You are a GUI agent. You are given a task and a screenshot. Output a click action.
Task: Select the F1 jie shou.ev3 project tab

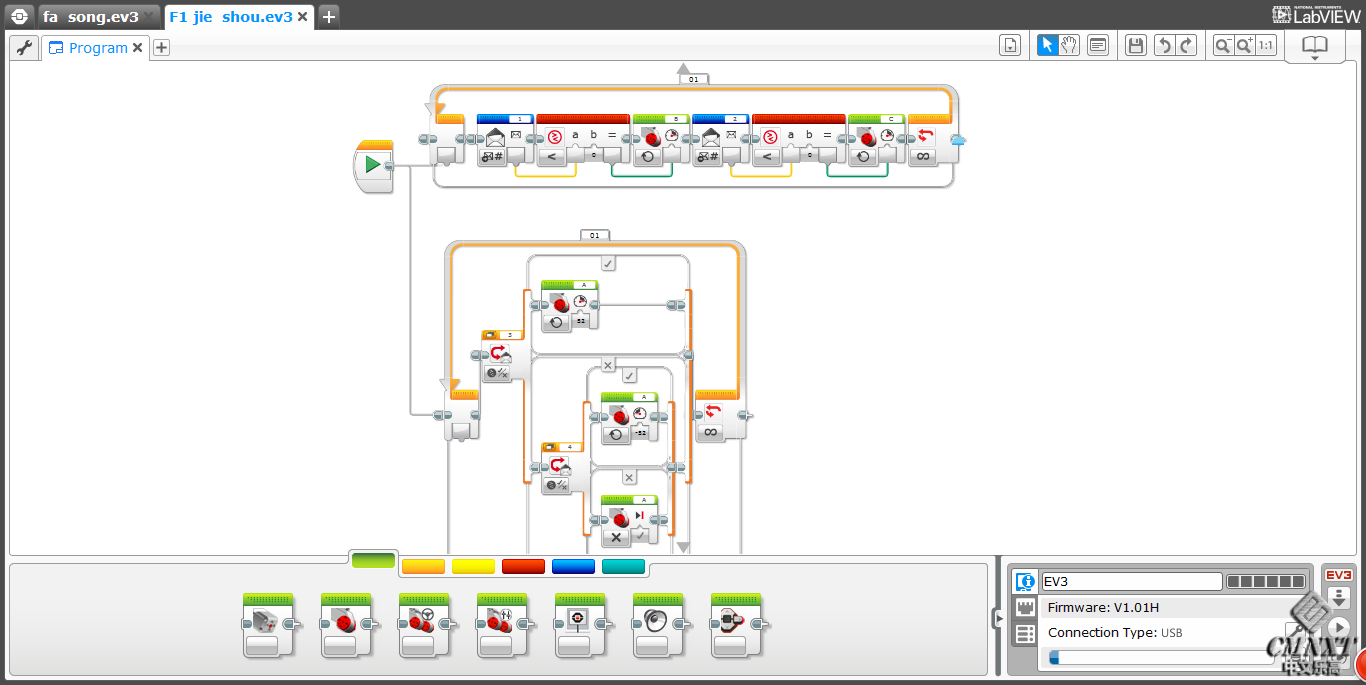[239, 17]
